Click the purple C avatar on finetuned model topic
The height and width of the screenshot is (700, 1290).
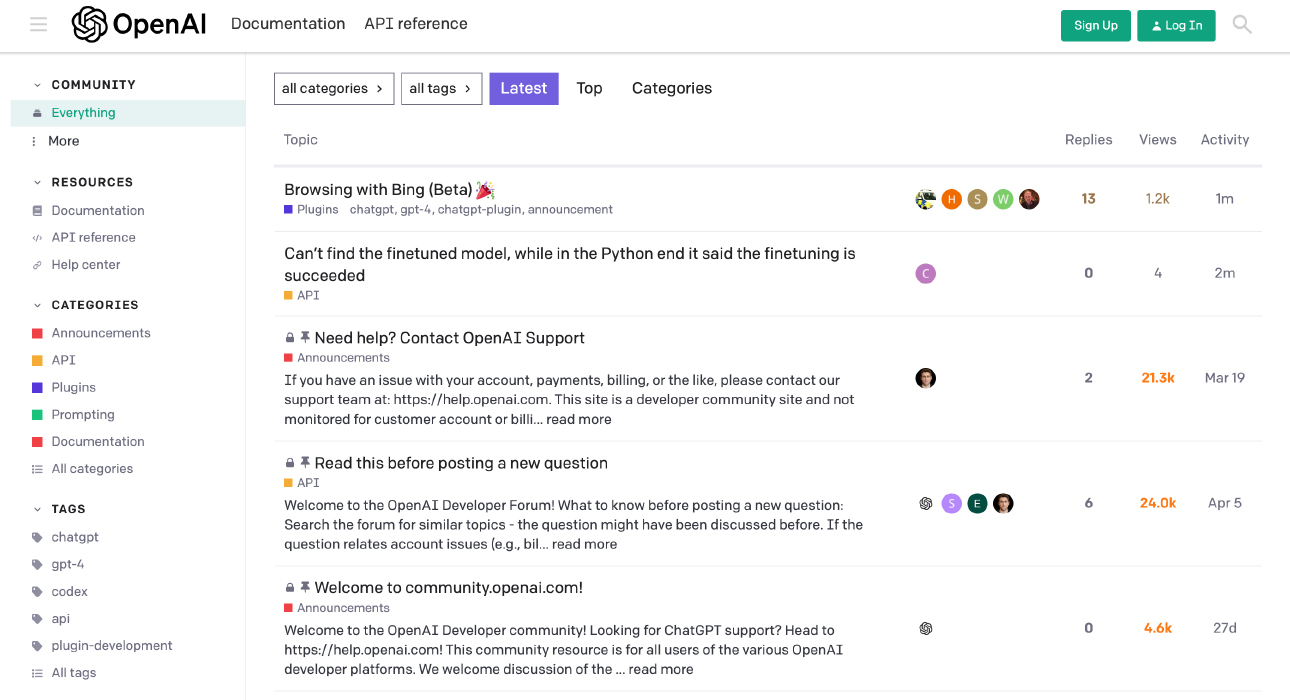[x=925, y=273]
